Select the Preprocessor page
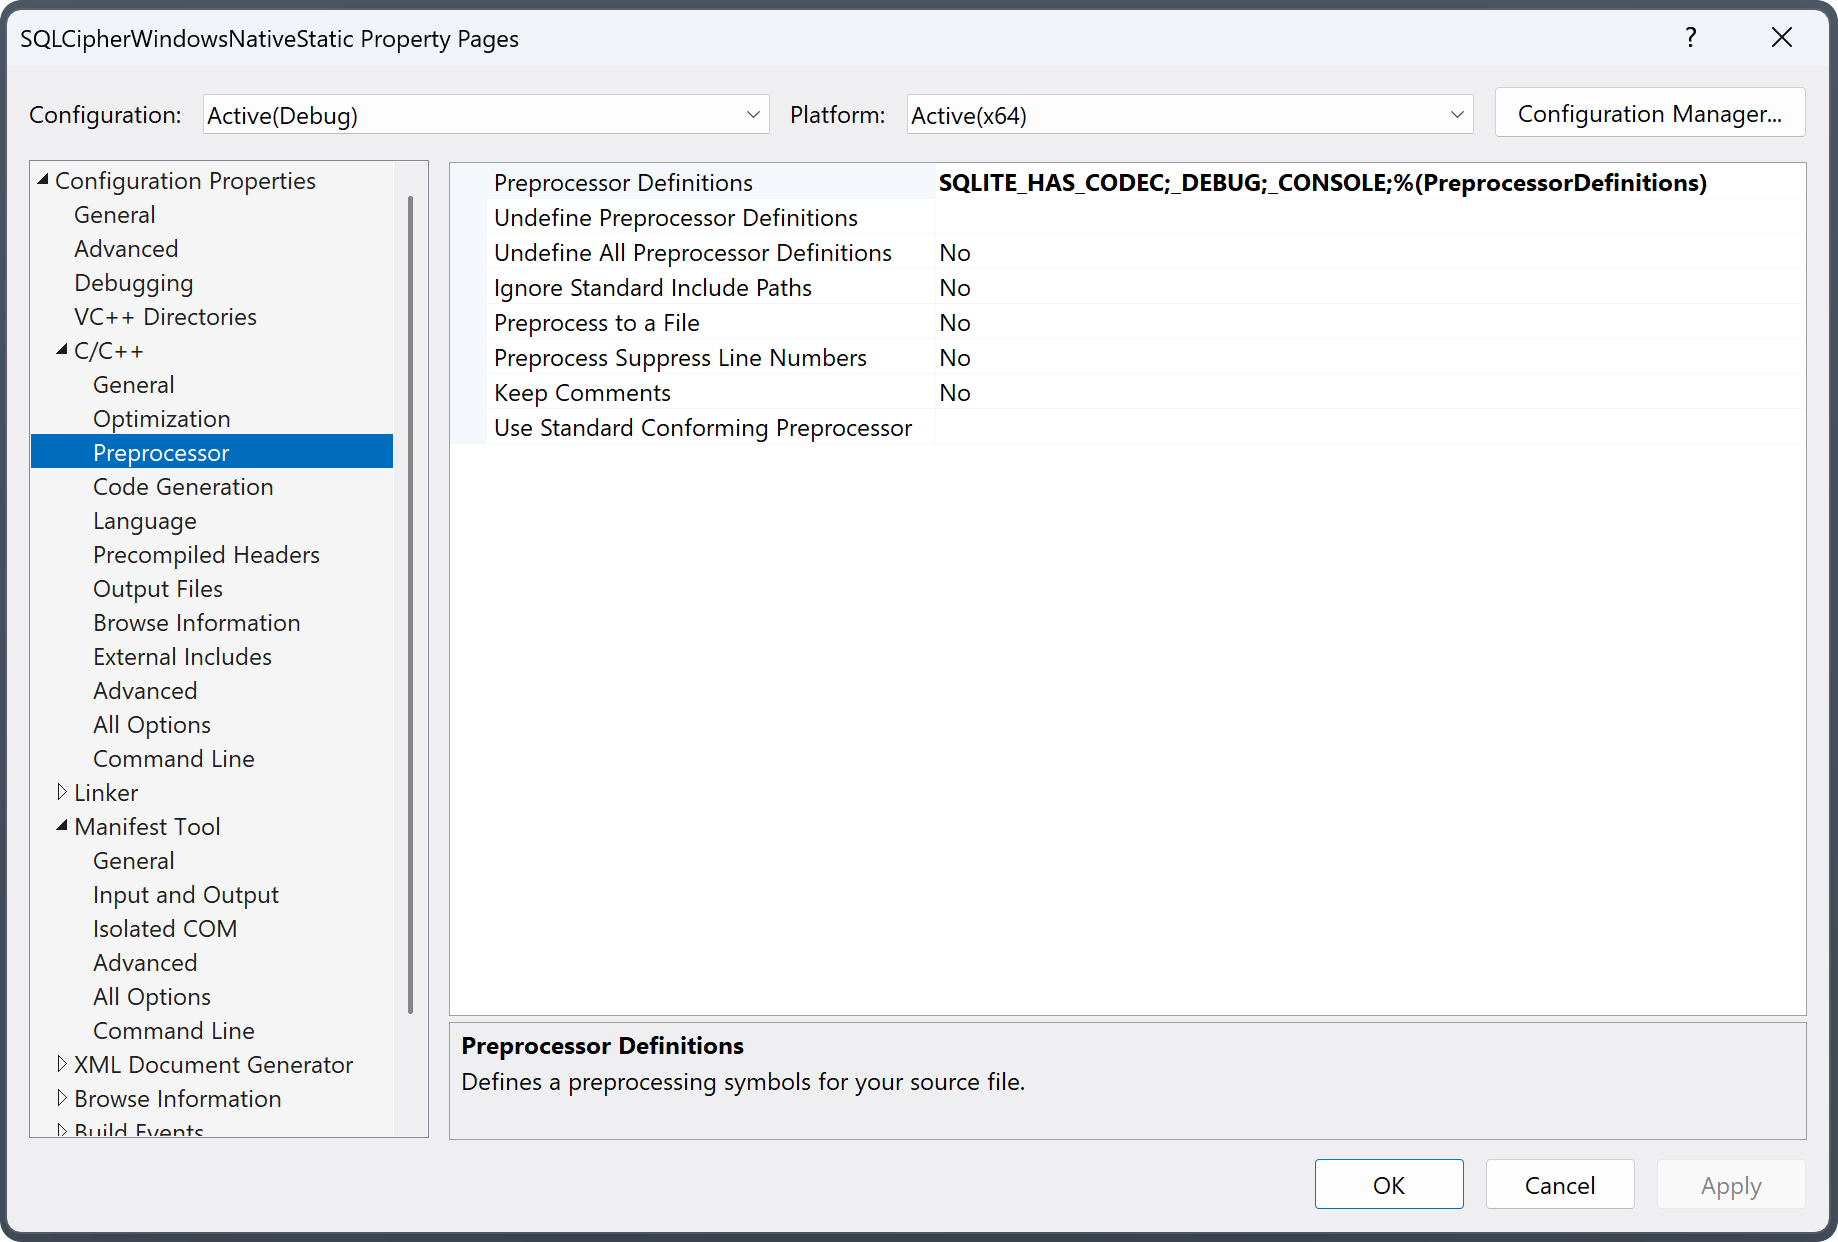This screenshot has height=1242, width=1838. [x=212, y=452]
